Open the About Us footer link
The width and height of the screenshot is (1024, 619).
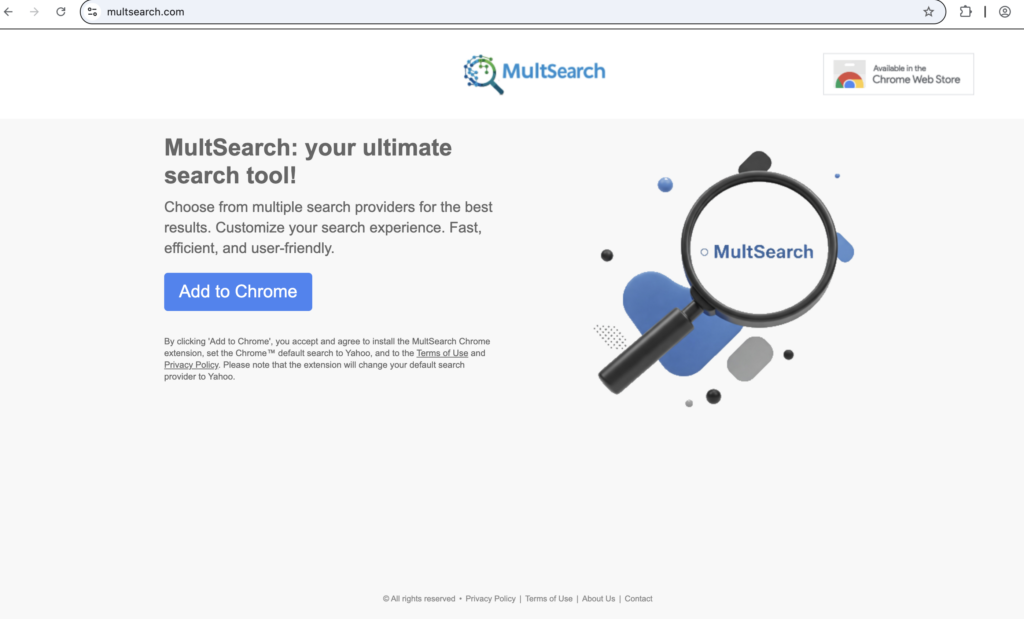pos(598,599)
